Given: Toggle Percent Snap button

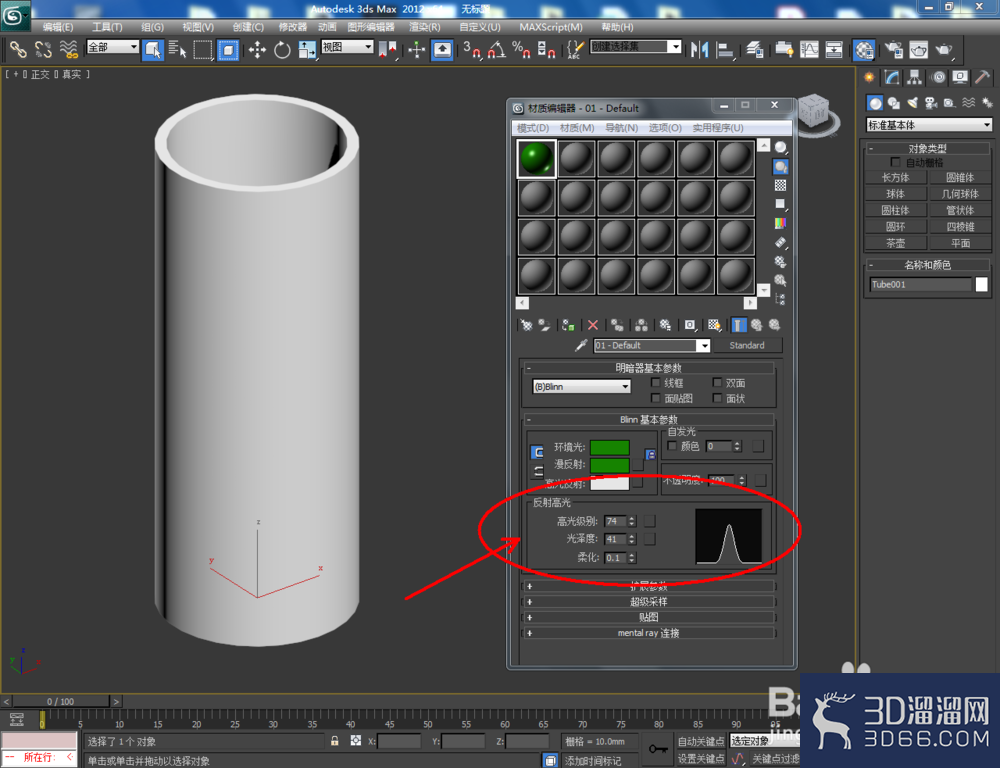Looking at the screenshot, I should point(522,49).
